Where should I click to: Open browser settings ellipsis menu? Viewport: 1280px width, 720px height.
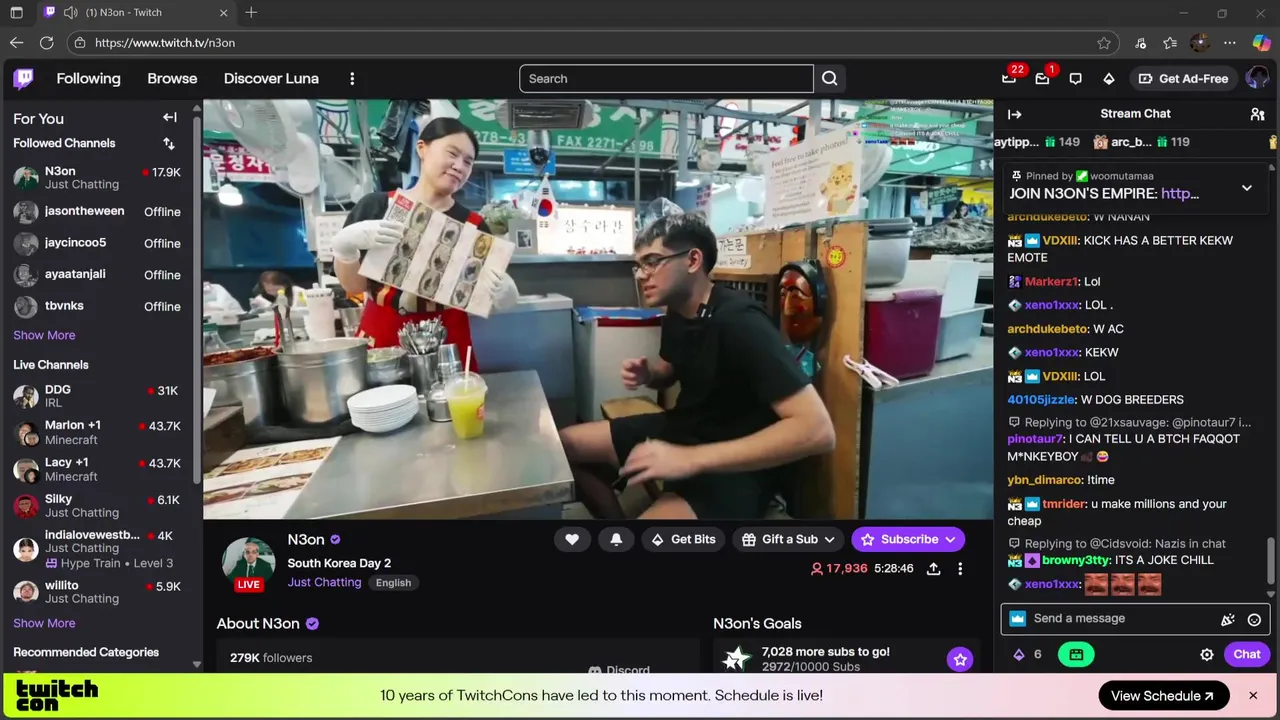pos(1230,43)
